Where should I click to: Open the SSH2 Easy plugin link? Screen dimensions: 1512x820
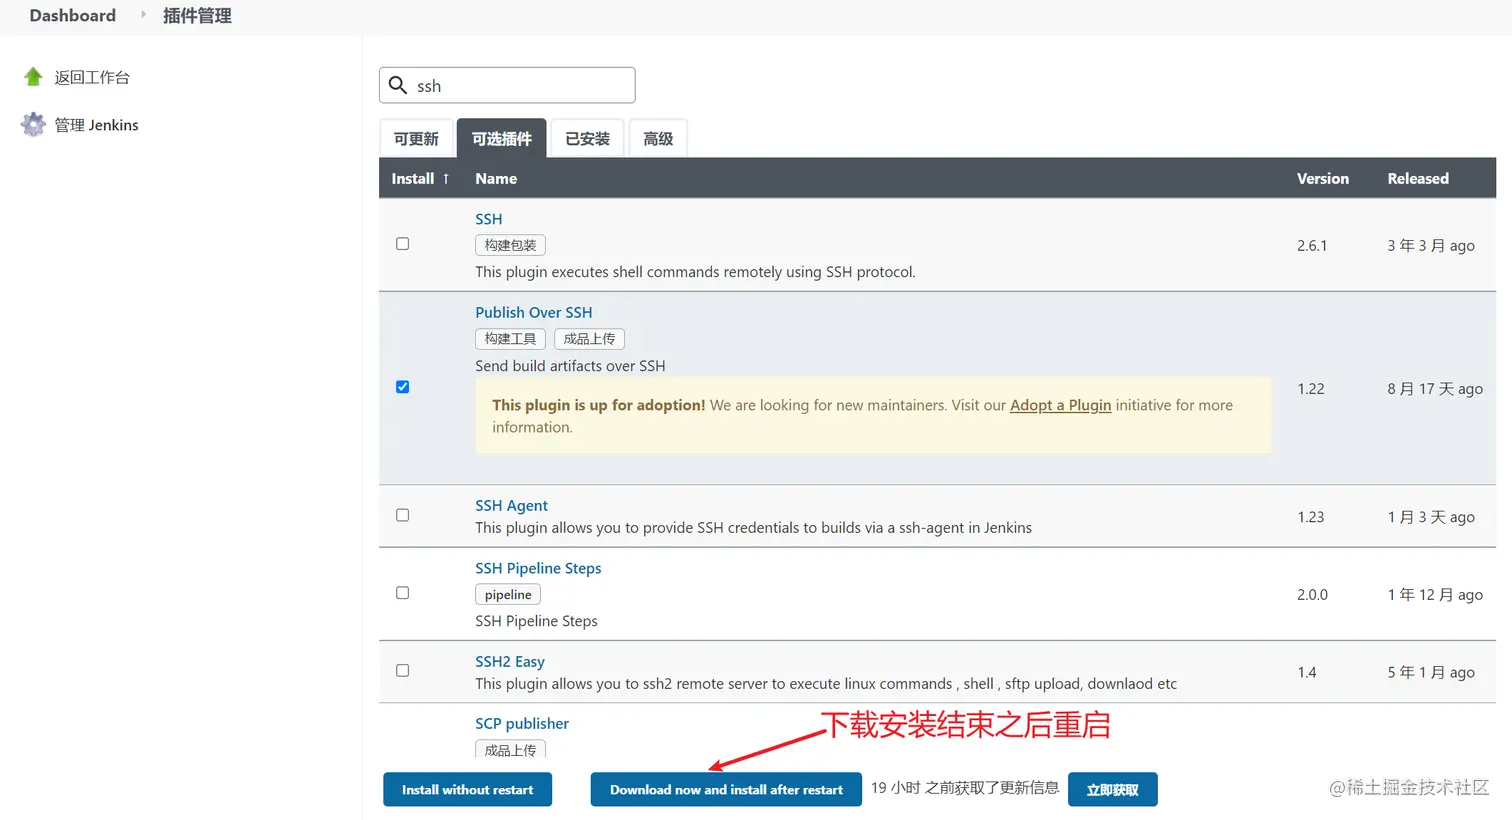click(x=510, y=661)
